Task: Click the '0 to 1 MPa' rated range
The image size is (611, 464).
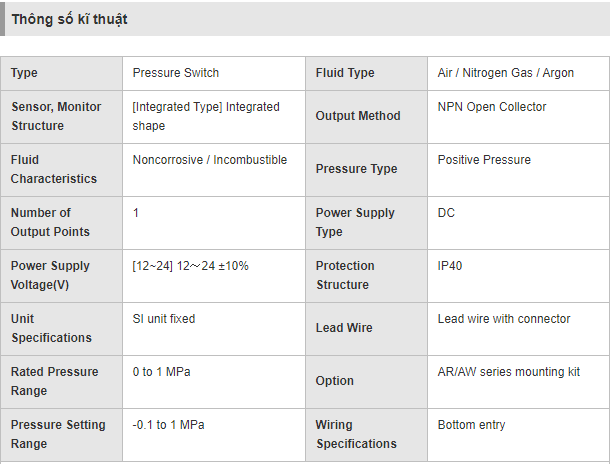Action: [x=161, y=372]
